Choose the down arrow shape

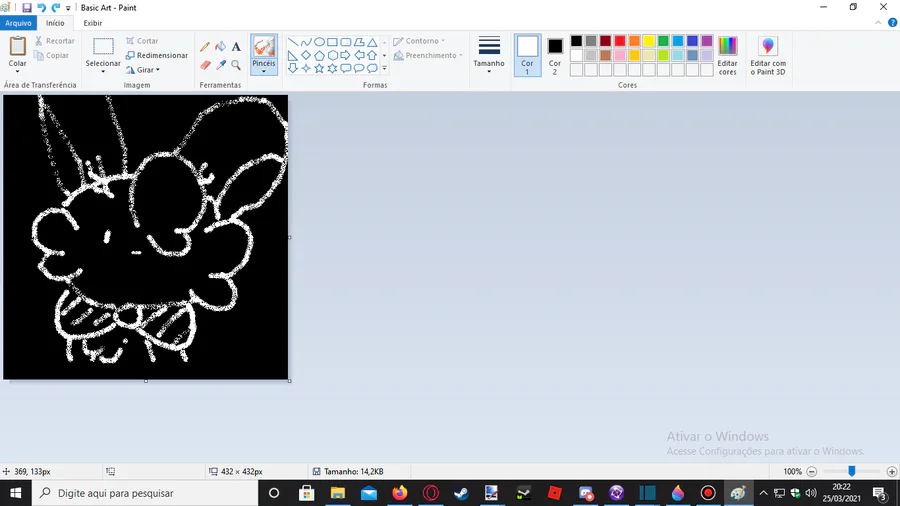coord(293,68)
